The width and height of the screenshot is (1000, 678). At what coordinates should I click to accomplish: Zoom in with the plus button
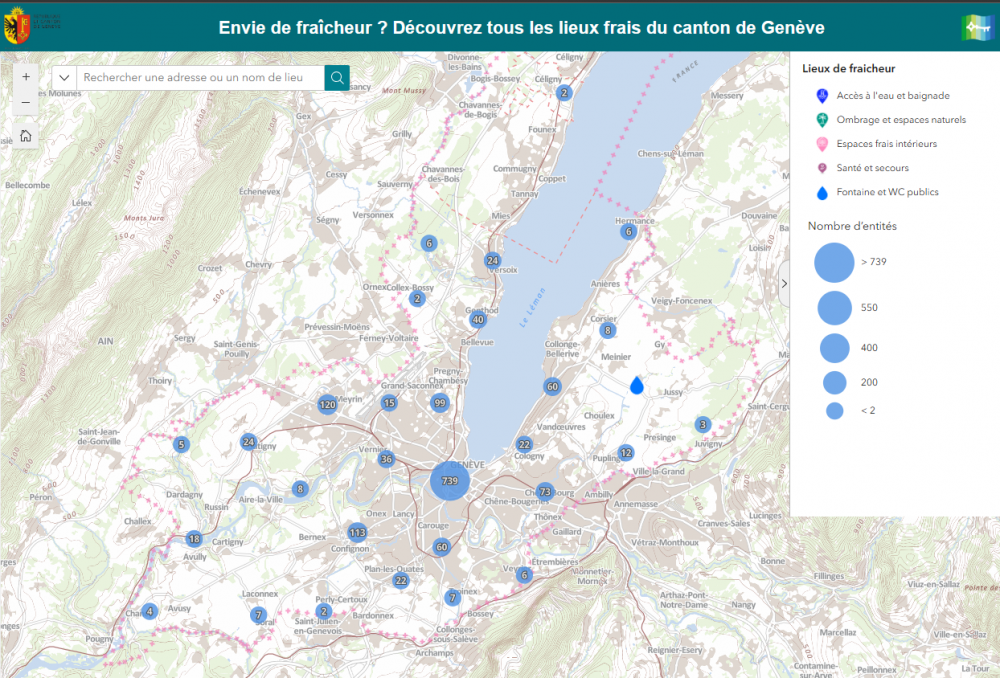[26, 77]
